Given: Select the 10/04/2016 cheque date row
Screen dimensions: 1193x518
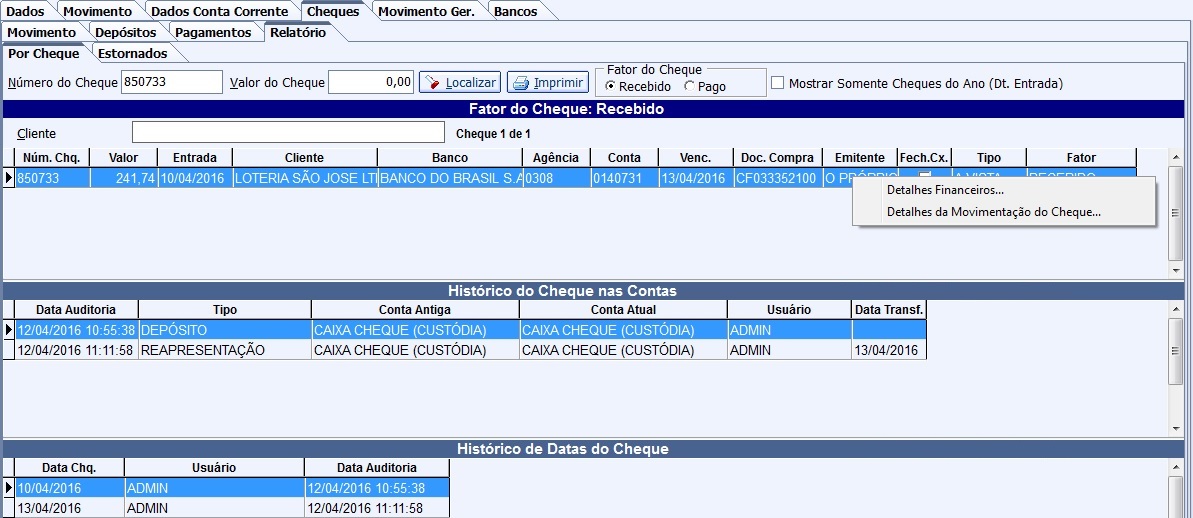Looking at the screenshot, I should (x=232, y=488).
